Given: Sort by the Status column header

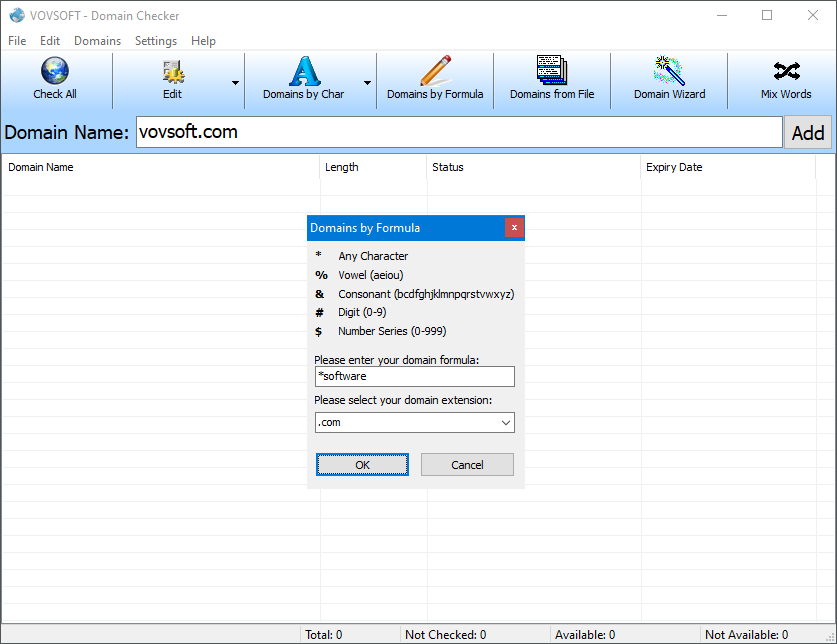Looking at the screenshot, I should coord(533,167).
